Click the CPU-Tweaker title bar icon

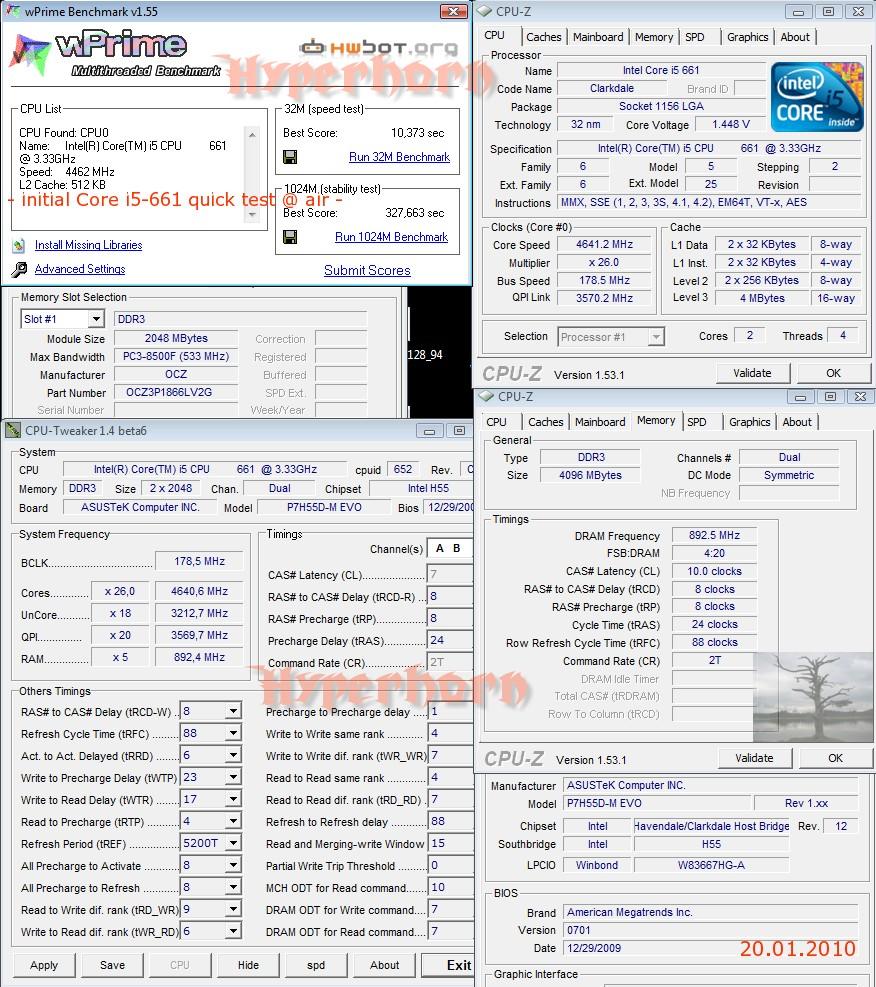[x=13, y=431]
